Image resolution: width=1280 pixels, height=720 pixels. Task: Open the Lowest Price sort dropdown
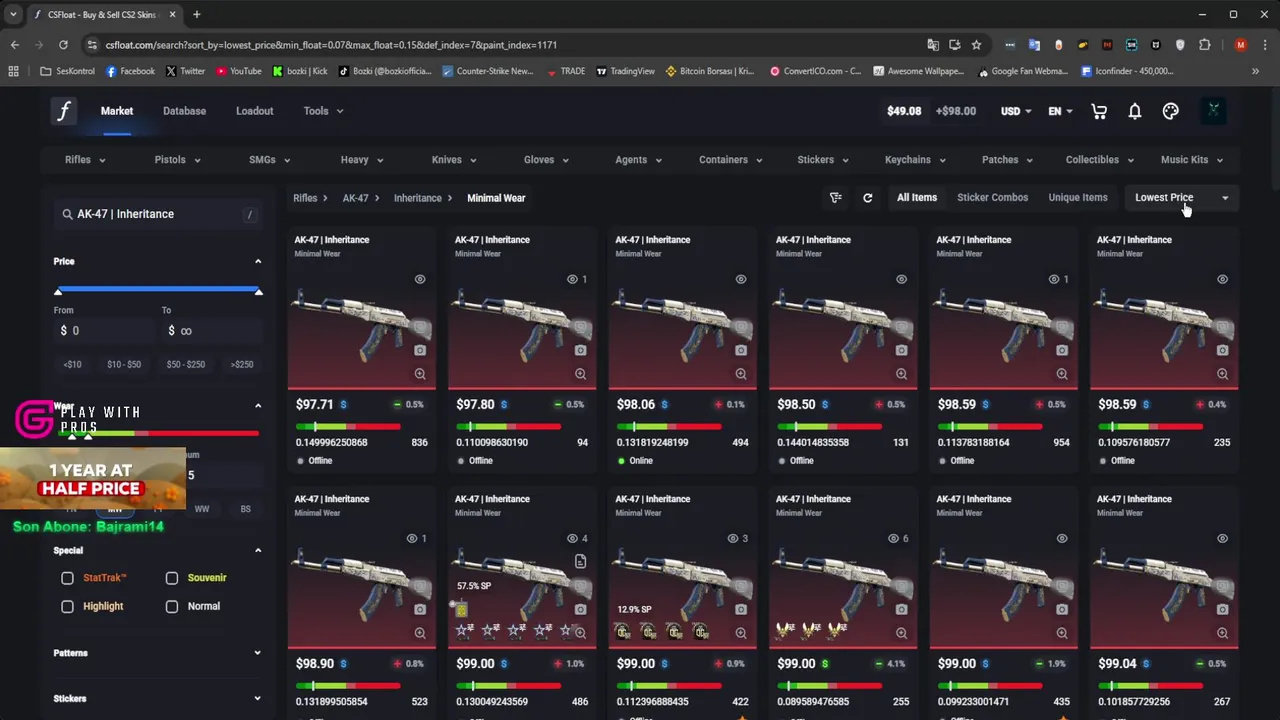pyautogui.click(x=1182, y=198)
